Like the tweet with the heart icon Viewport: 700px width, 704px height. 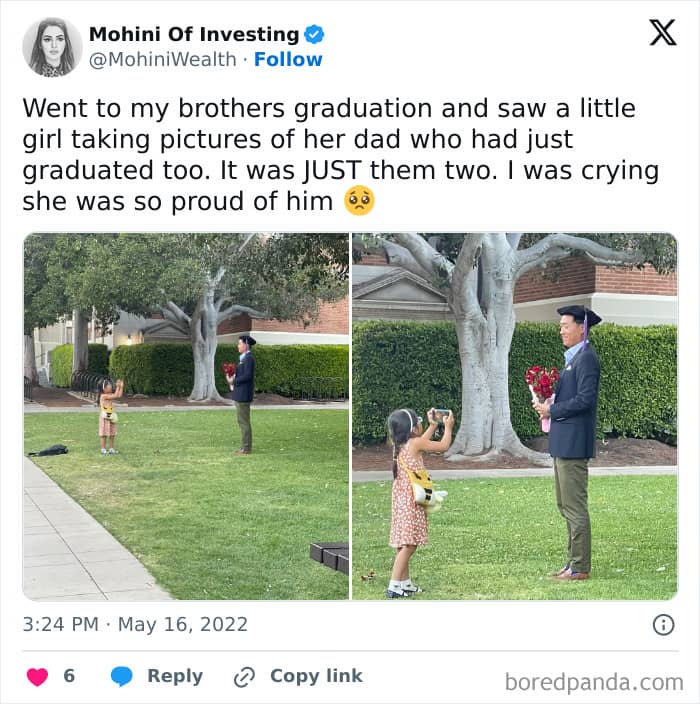(x=37, y=677)
